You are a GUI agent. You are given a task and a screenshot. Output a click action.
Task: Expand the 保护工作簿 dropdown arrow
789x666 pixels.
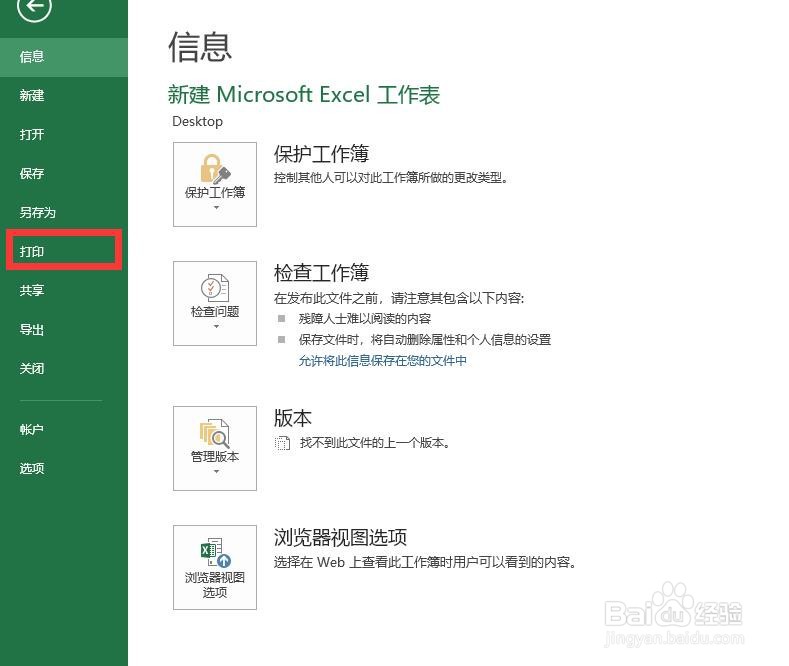pyautogui.click(x=216, y=207)
